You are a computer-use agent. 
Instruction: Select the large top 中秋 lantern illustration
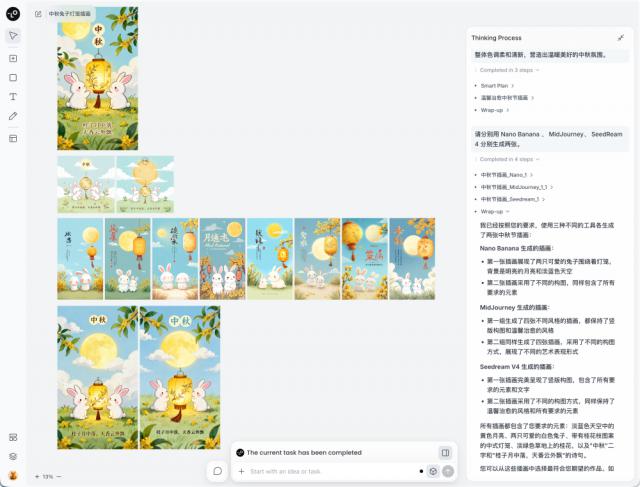(x=98, y=79)
